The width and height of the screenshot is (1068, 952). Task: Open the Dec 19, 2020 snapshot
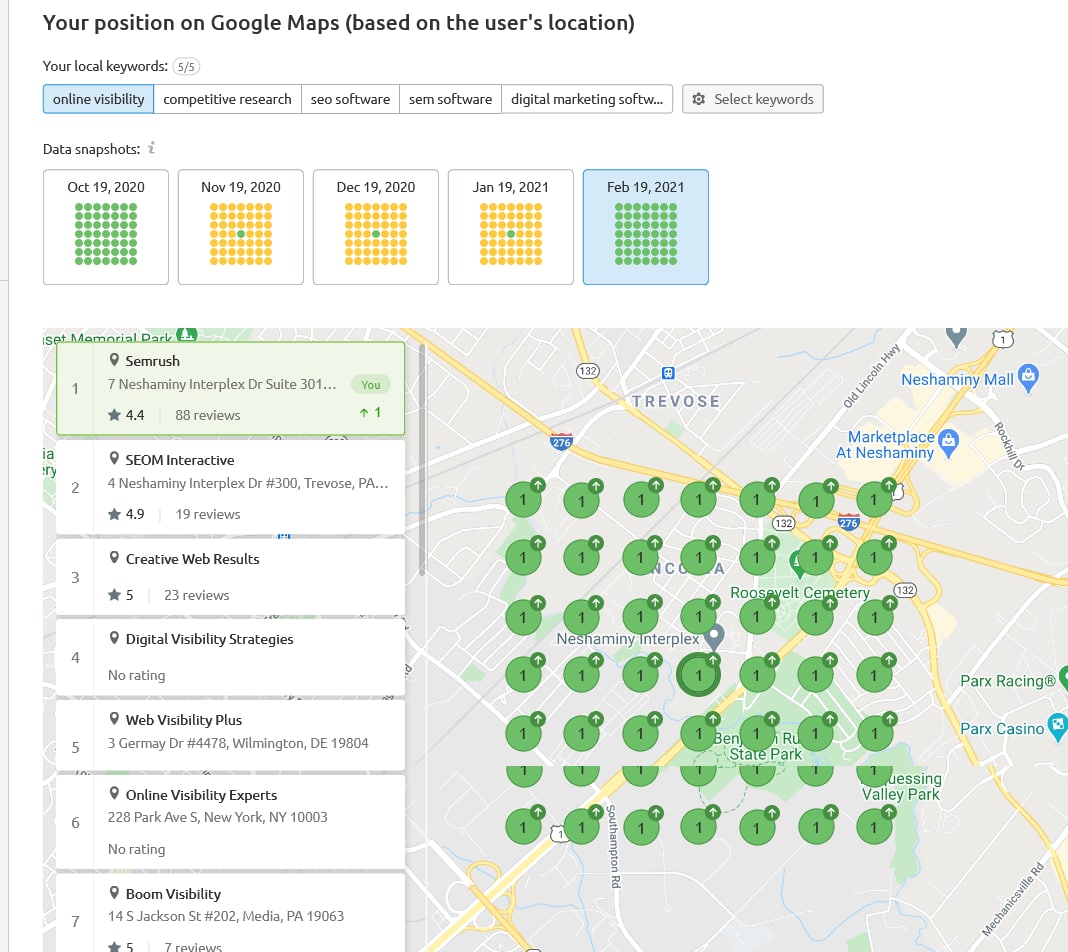pos(375,227)
